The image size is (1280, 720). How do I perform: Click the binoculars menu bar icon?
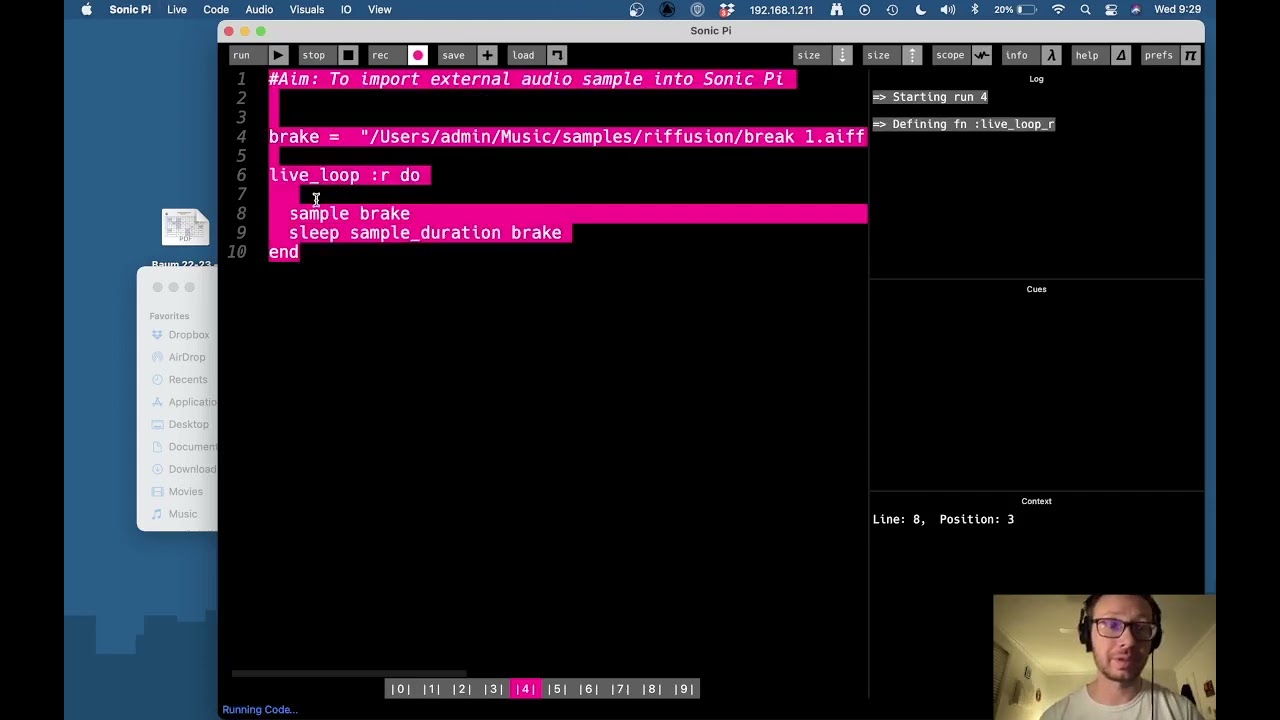click(837, 9)
